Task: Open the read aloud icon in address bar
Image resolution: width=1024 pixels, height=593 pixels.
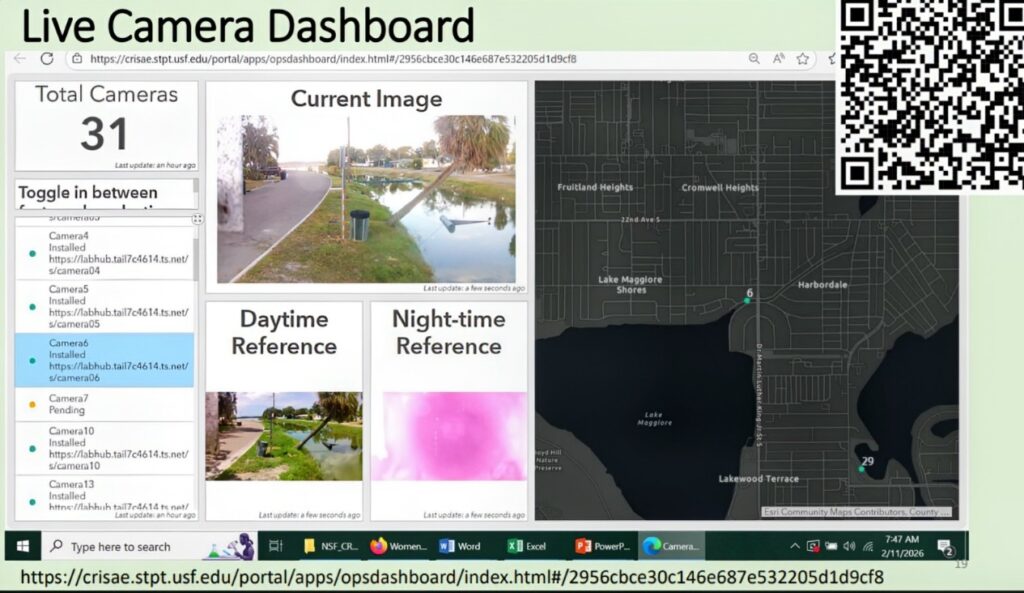Action: pyautogui.click(x=778, y=59)
